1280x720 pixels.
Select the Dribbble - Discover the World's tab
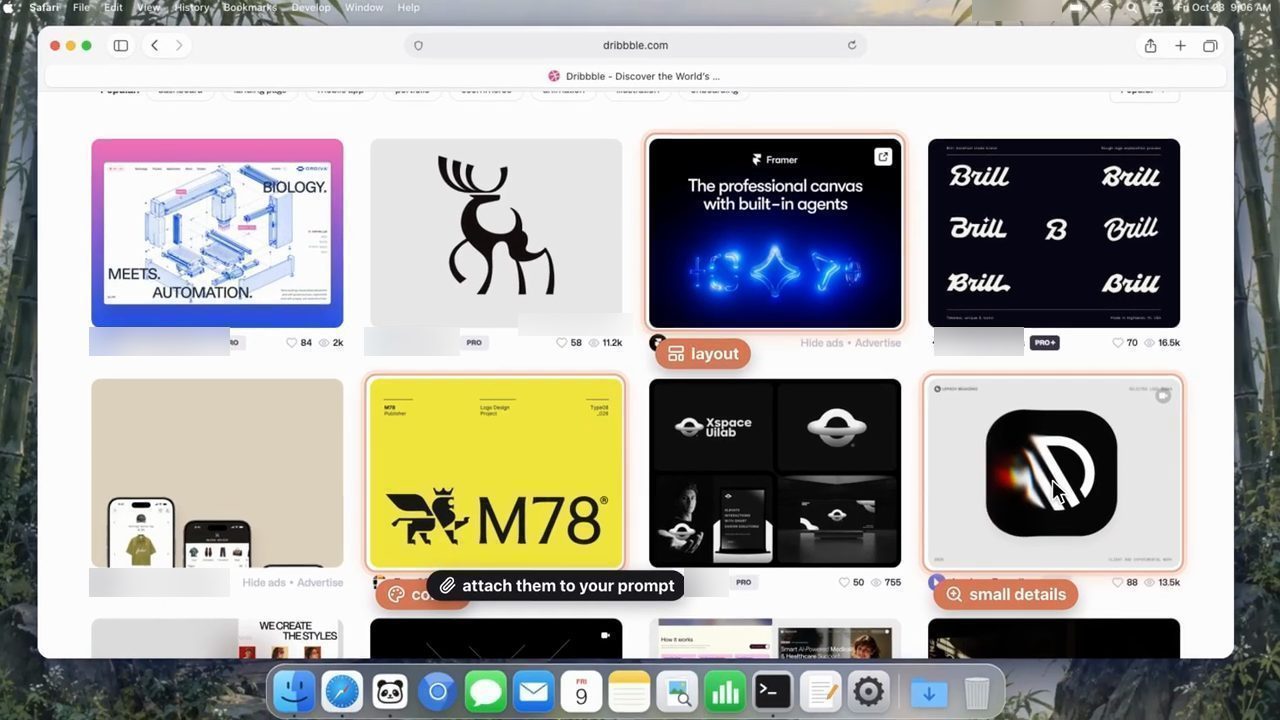634,76
